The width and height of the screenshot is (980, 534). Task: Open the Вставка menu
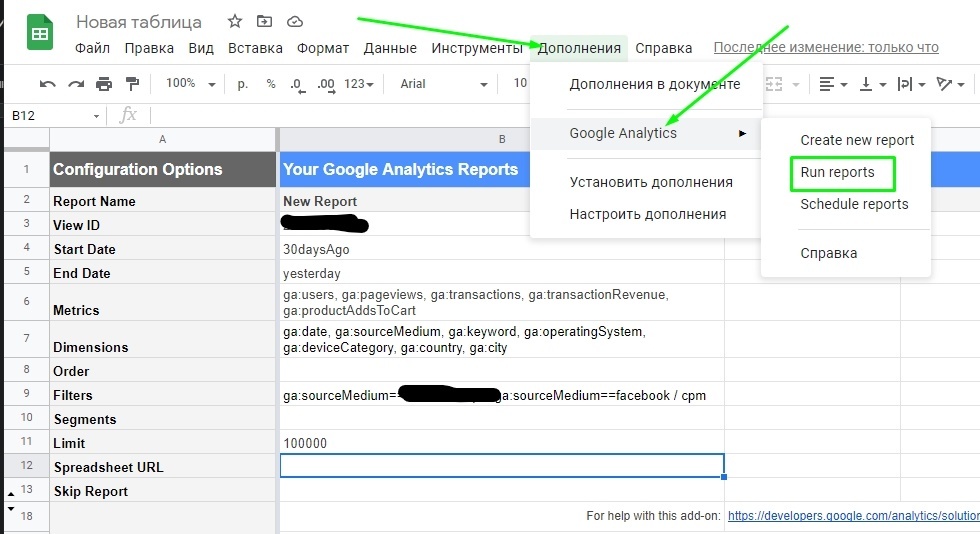[x=255, y=48]
